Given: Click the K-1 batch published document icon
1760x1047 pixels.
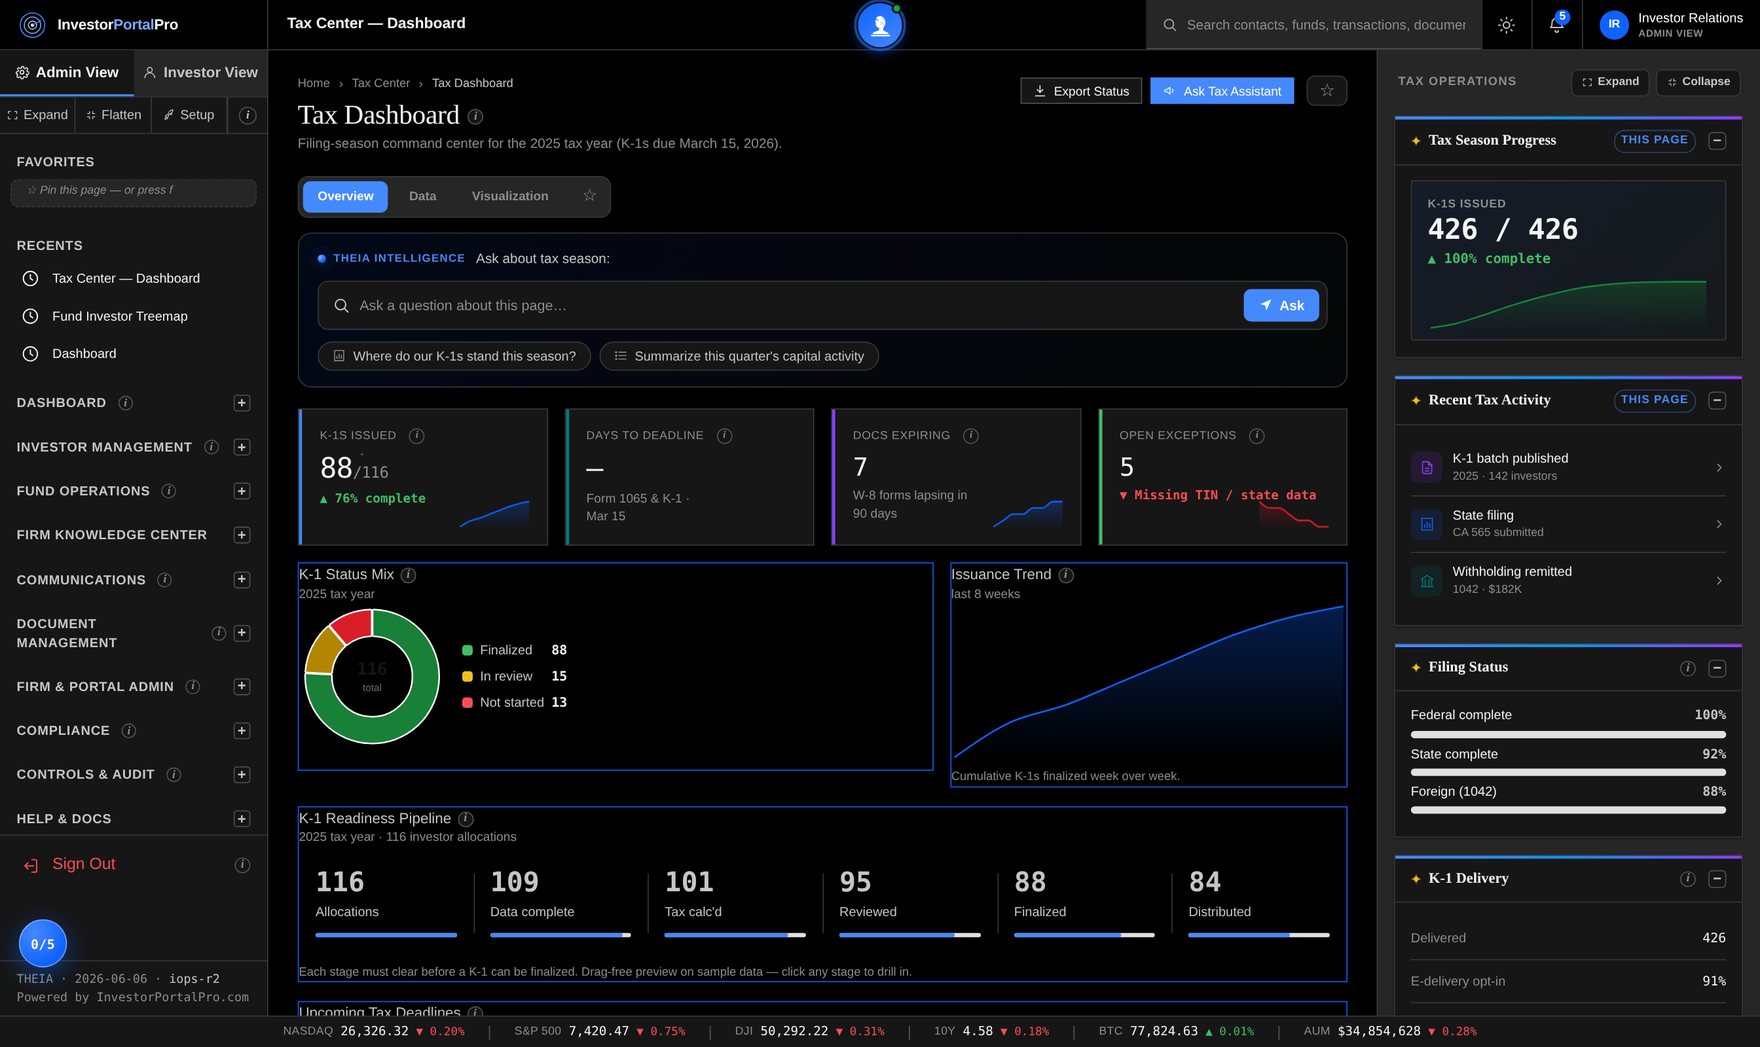Looking at the screenshot, I should pos(1427,467).
